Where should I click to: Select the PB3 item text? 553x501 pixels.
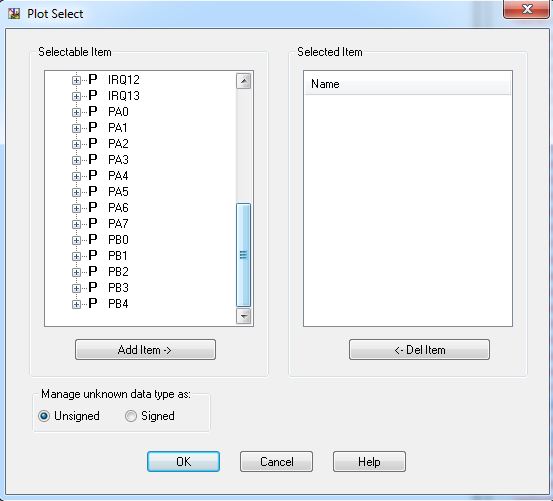pos(118,288)
